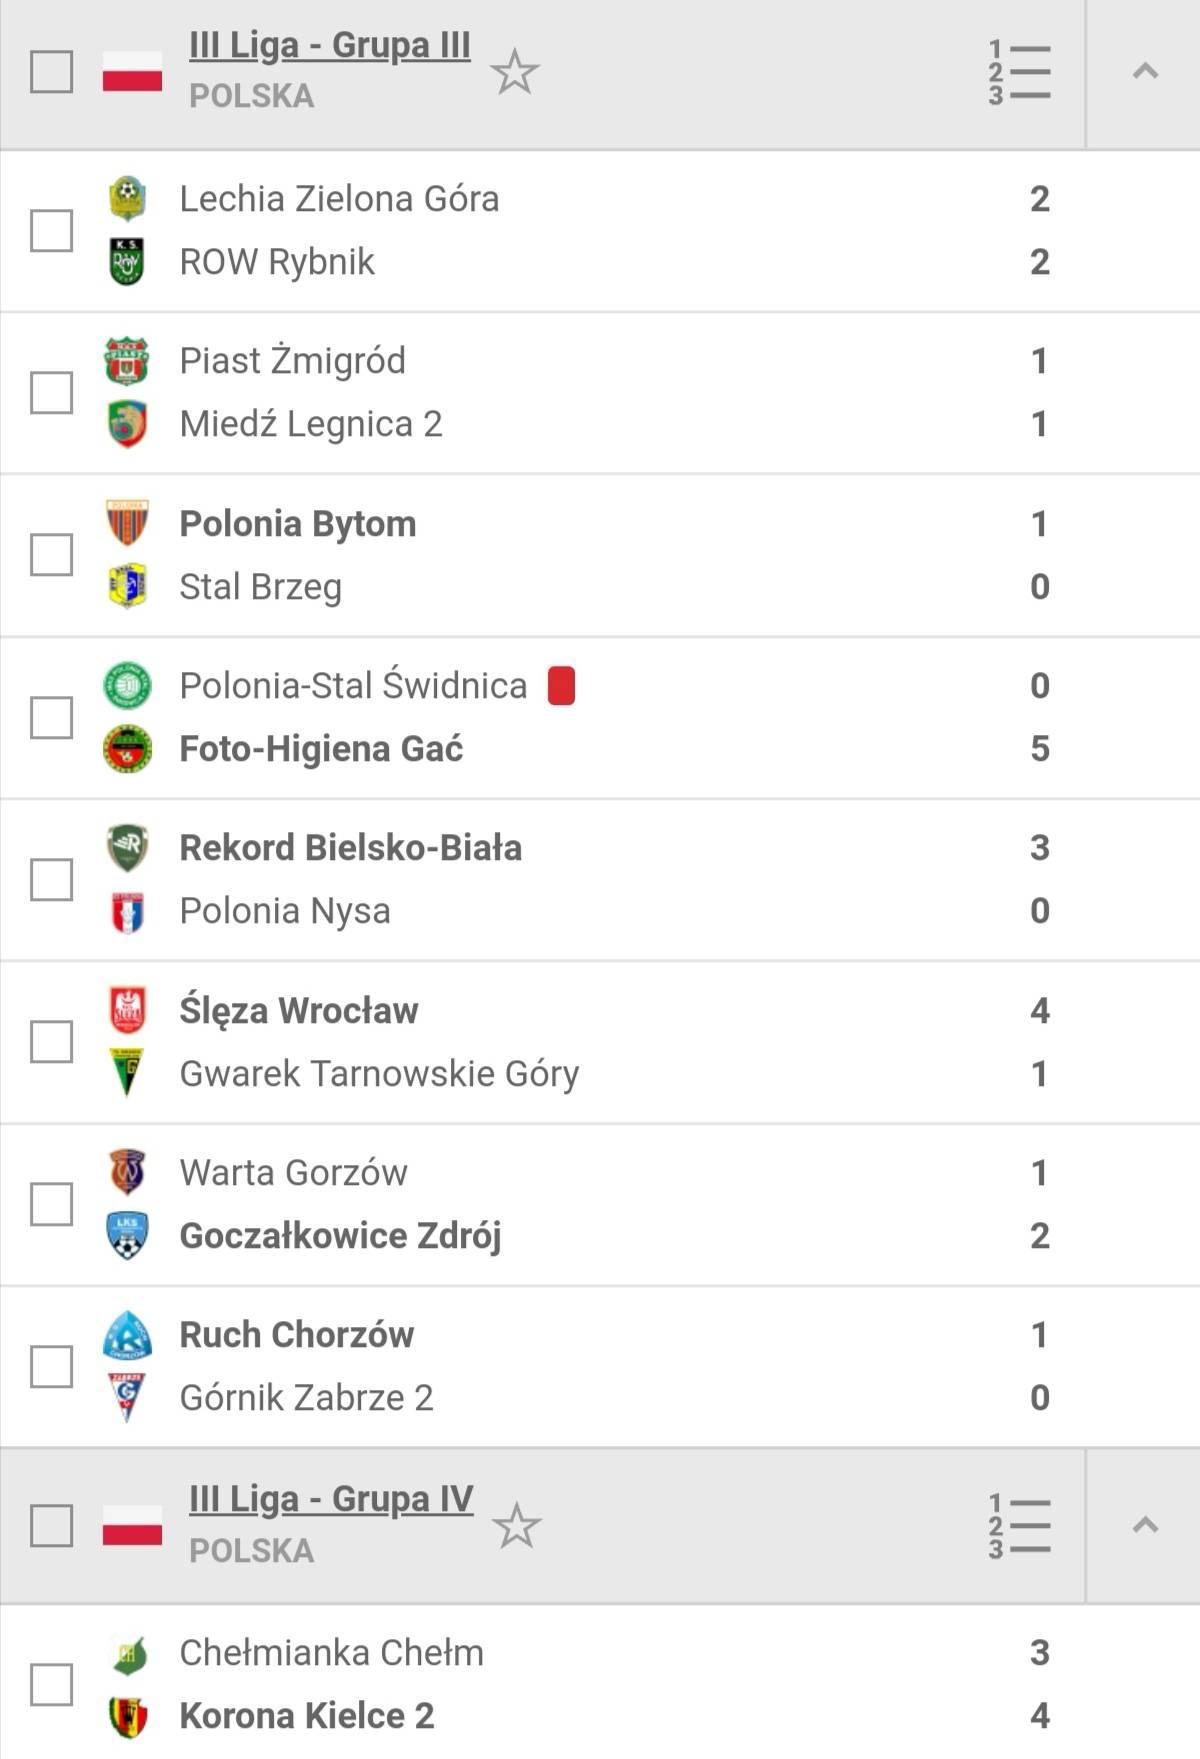Image resolution: width=1200 pixels, height=1759 pixels.
Task: Collapse the III Liga - Grupa IV section
Action: coord(1145,1526)
